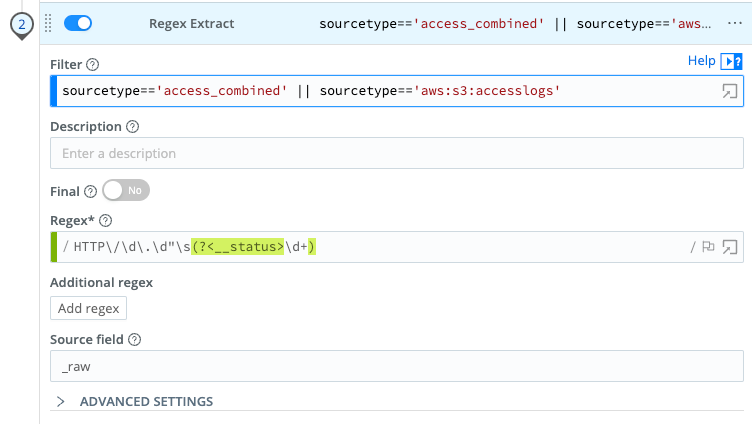The width and height of the screenshot is (752, 424).
Task: Expand the Filter field editor
Action: pyautogui.click(x=729, y=91)
